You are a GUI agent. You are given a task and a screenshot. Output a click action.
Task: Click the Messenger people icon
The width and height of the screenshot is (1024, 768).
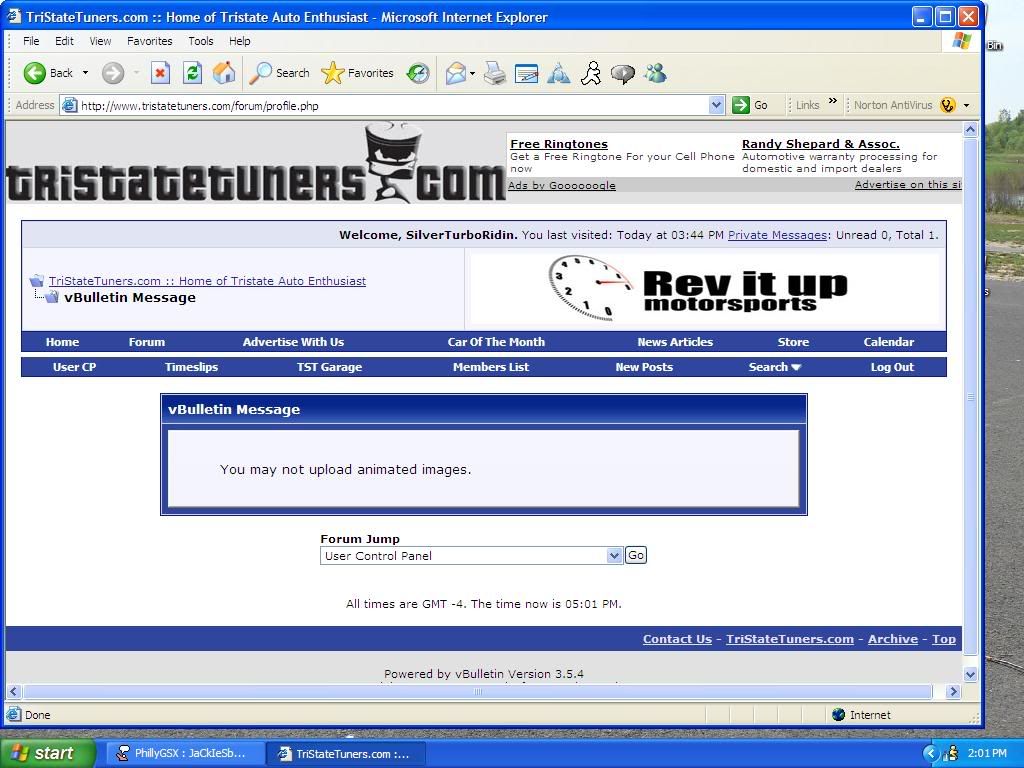tap(655, 73)
